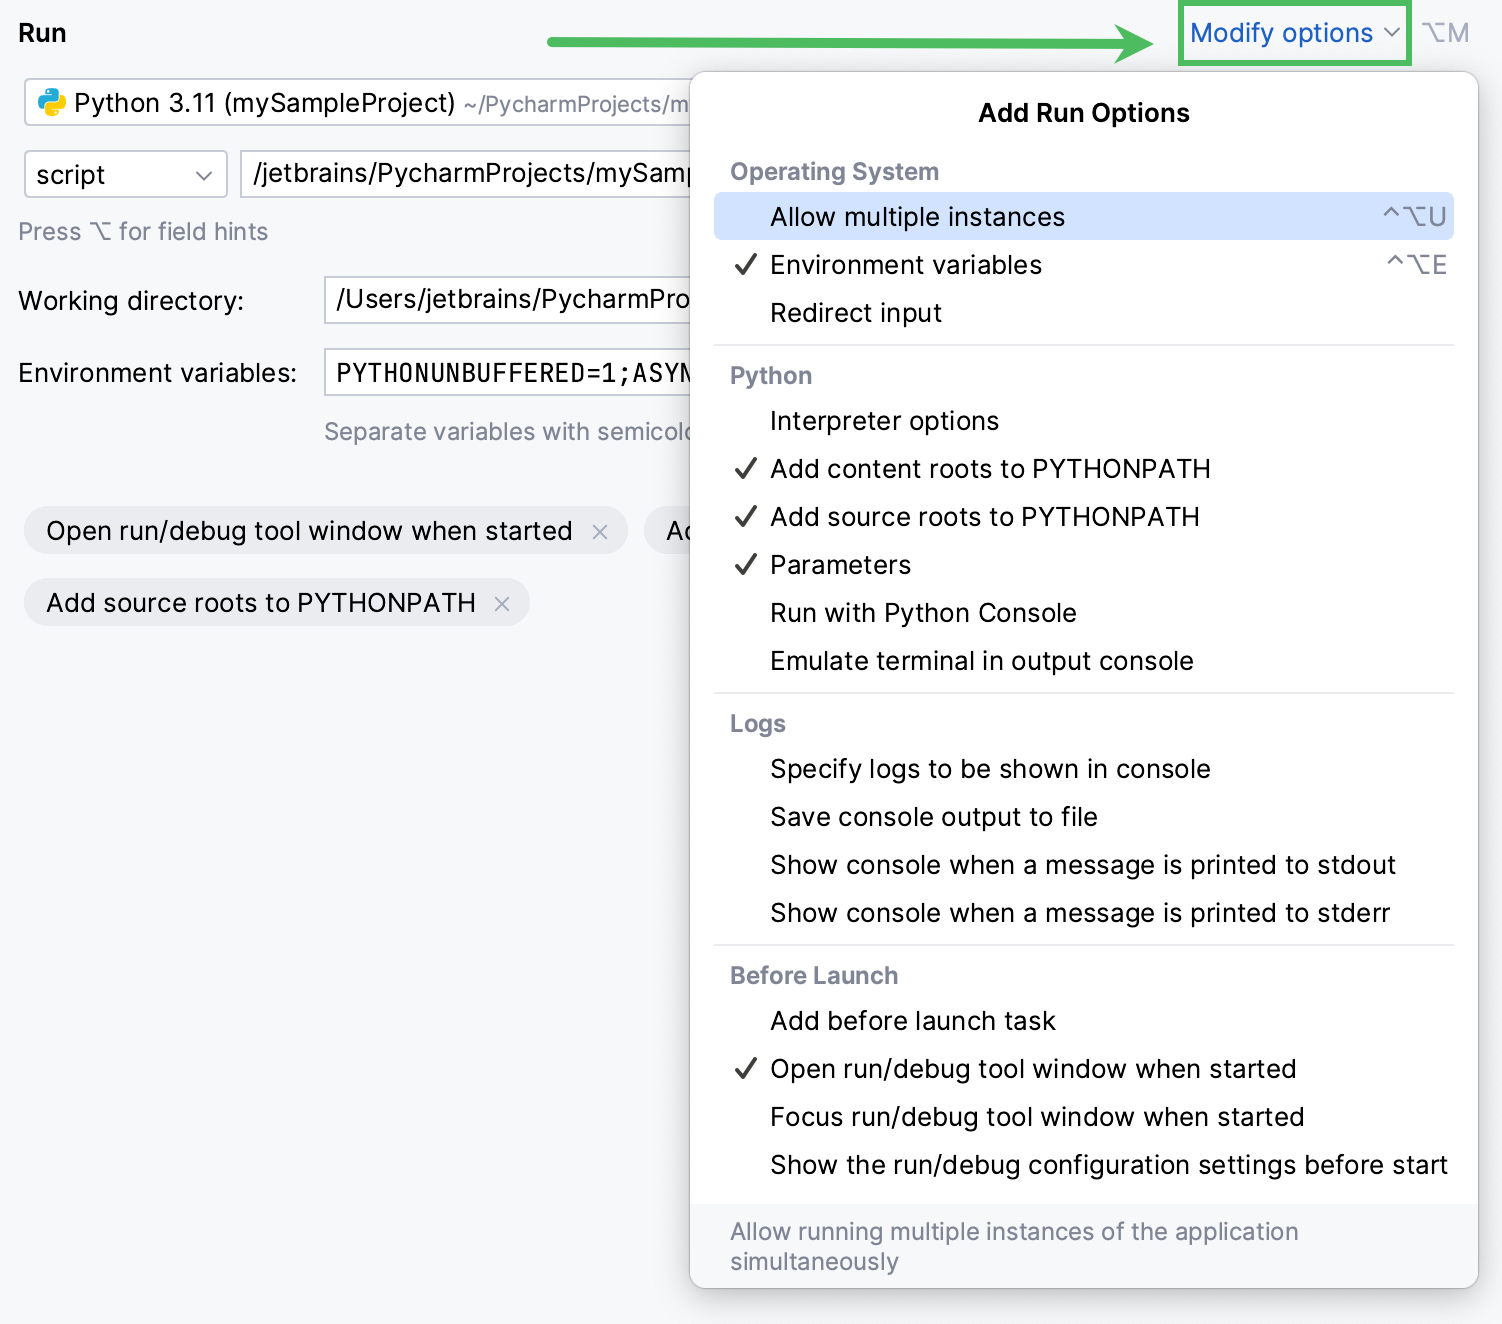
Task: Click the checkmark beside Environment variables
Action: (x=745, y=264)
